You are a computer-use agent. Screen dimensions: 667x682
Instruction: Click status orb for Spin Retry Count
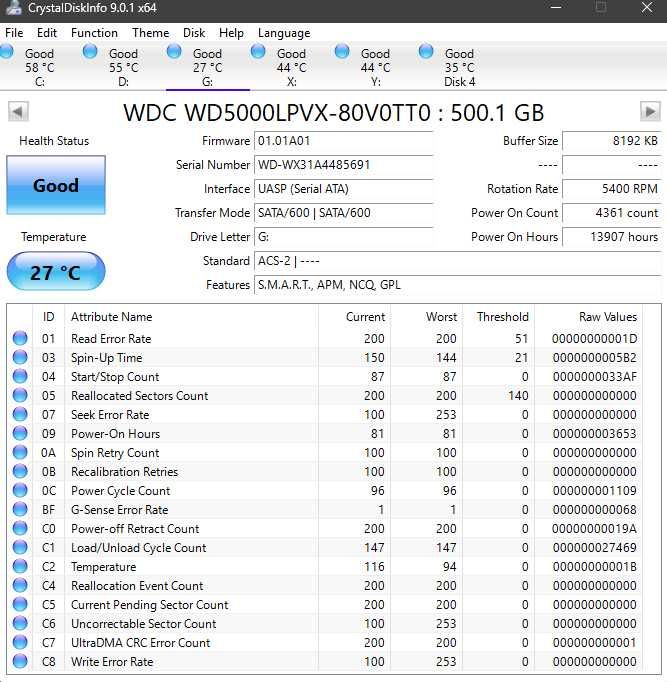tap(20, 452)
